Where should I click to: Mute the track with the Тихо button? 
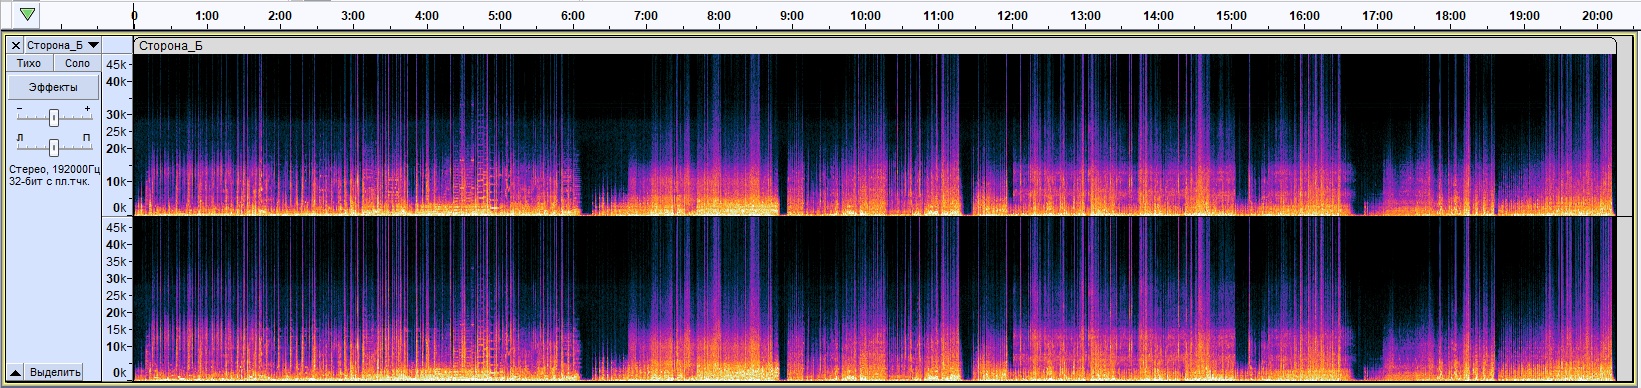point(29,63)
